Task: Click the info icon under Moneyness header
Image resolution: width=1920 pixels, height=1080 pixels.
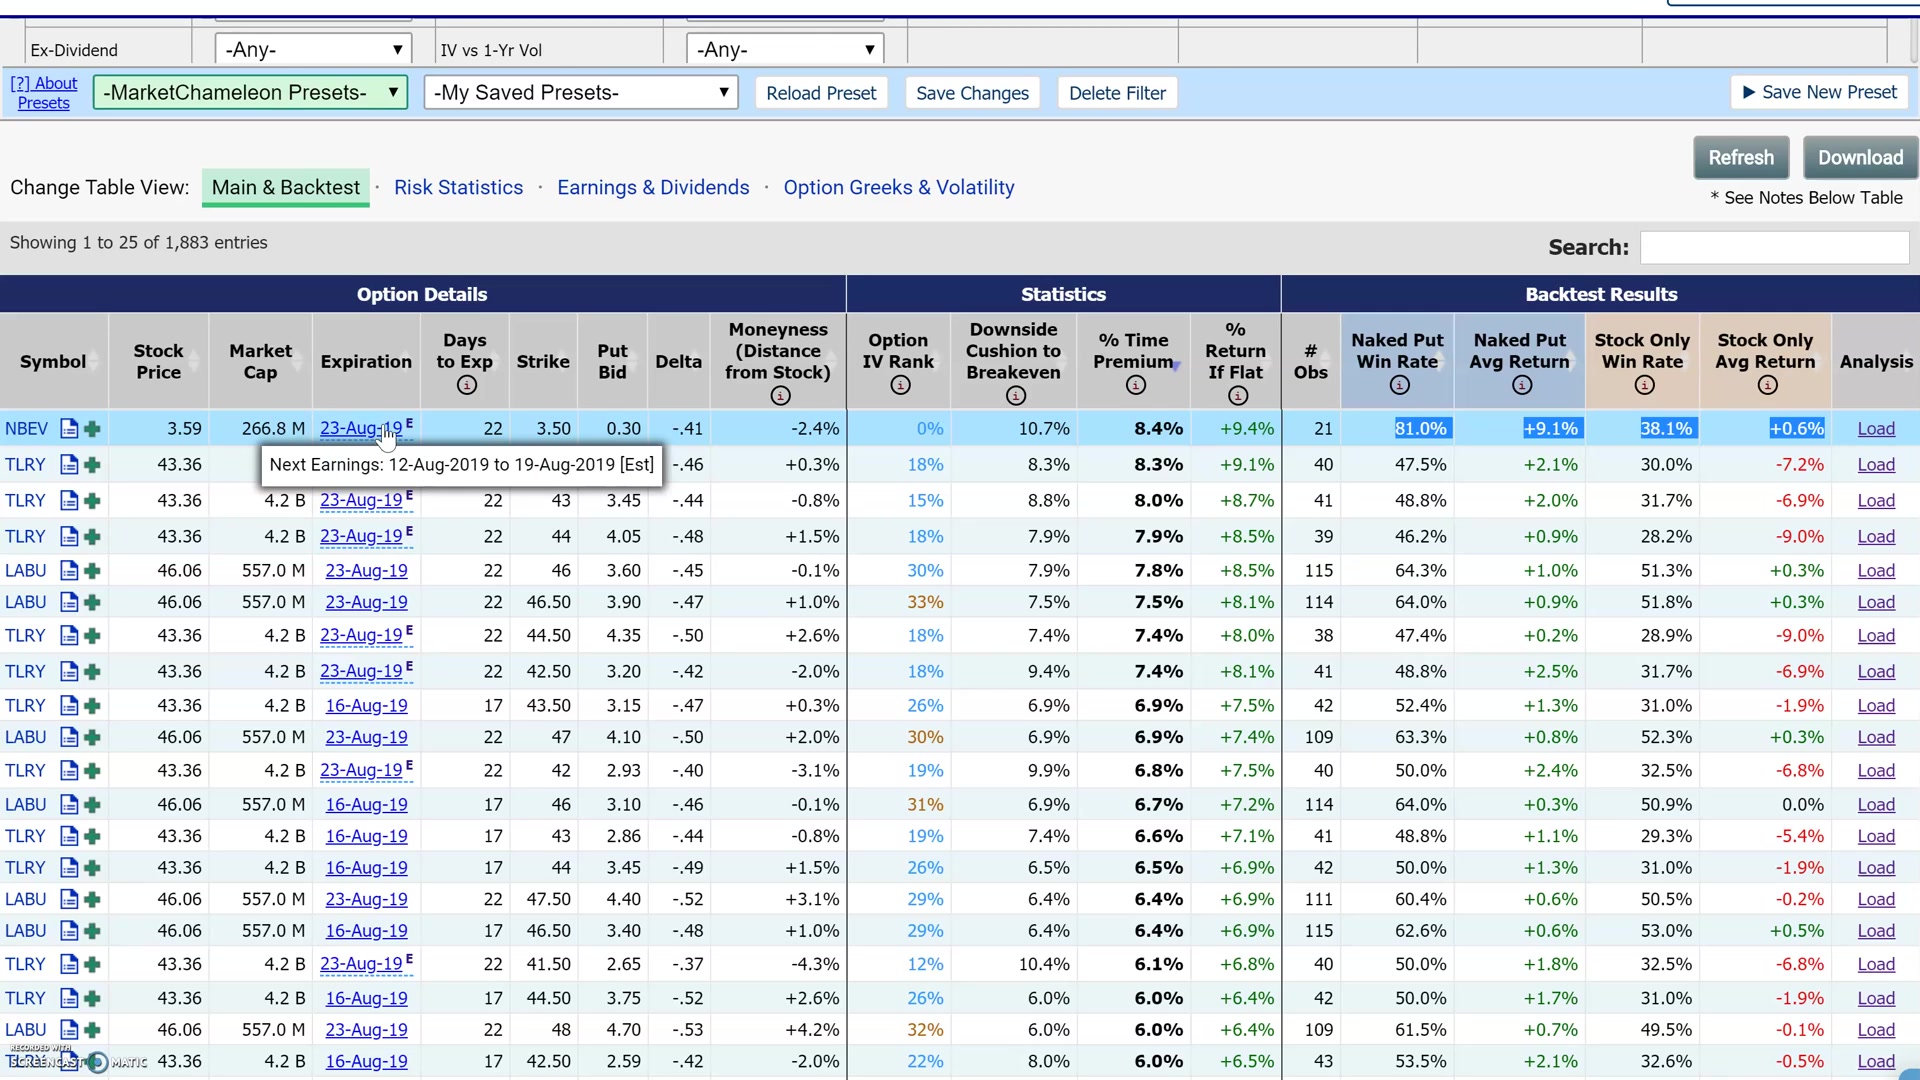Action: (781, 396)
